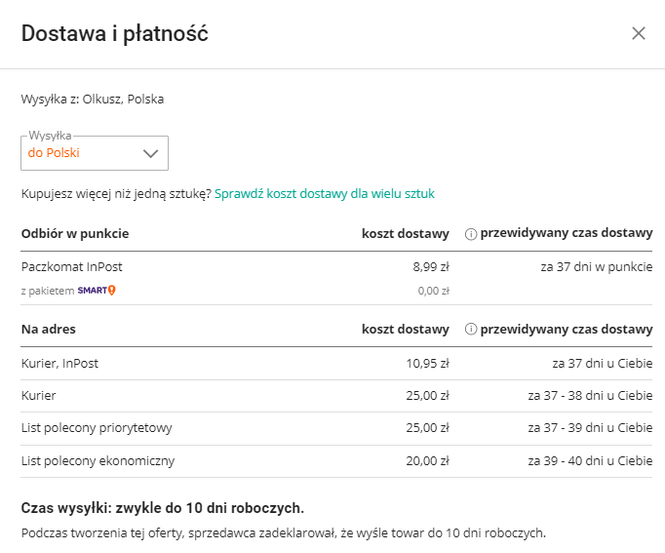Click the 0,00 zł Smart price
This screenshot has width=665, height=553.
point(433,291)
